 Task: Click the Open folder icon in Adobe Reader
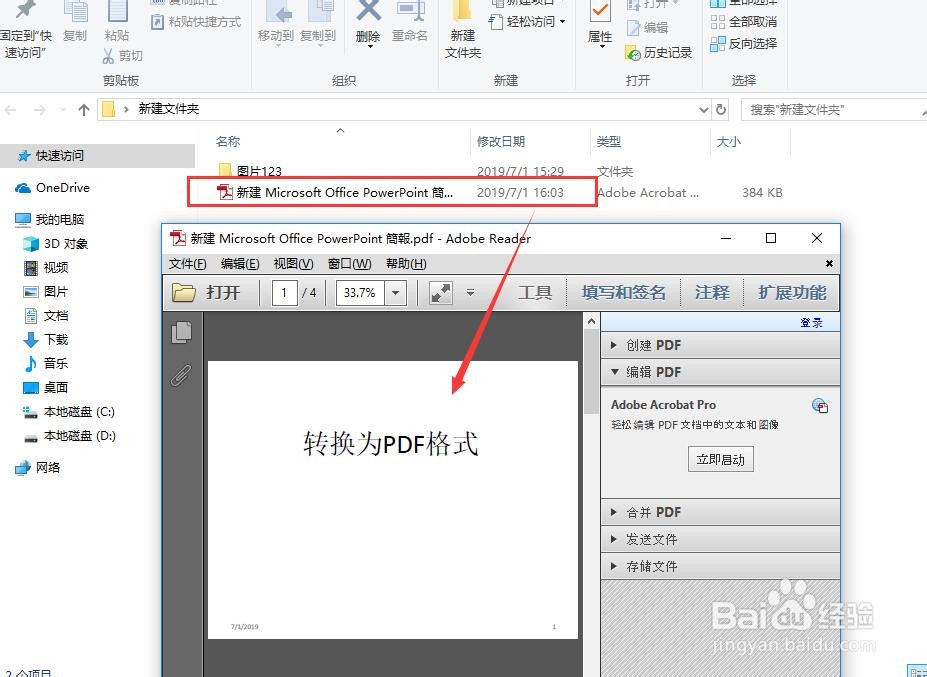point(184,292)
